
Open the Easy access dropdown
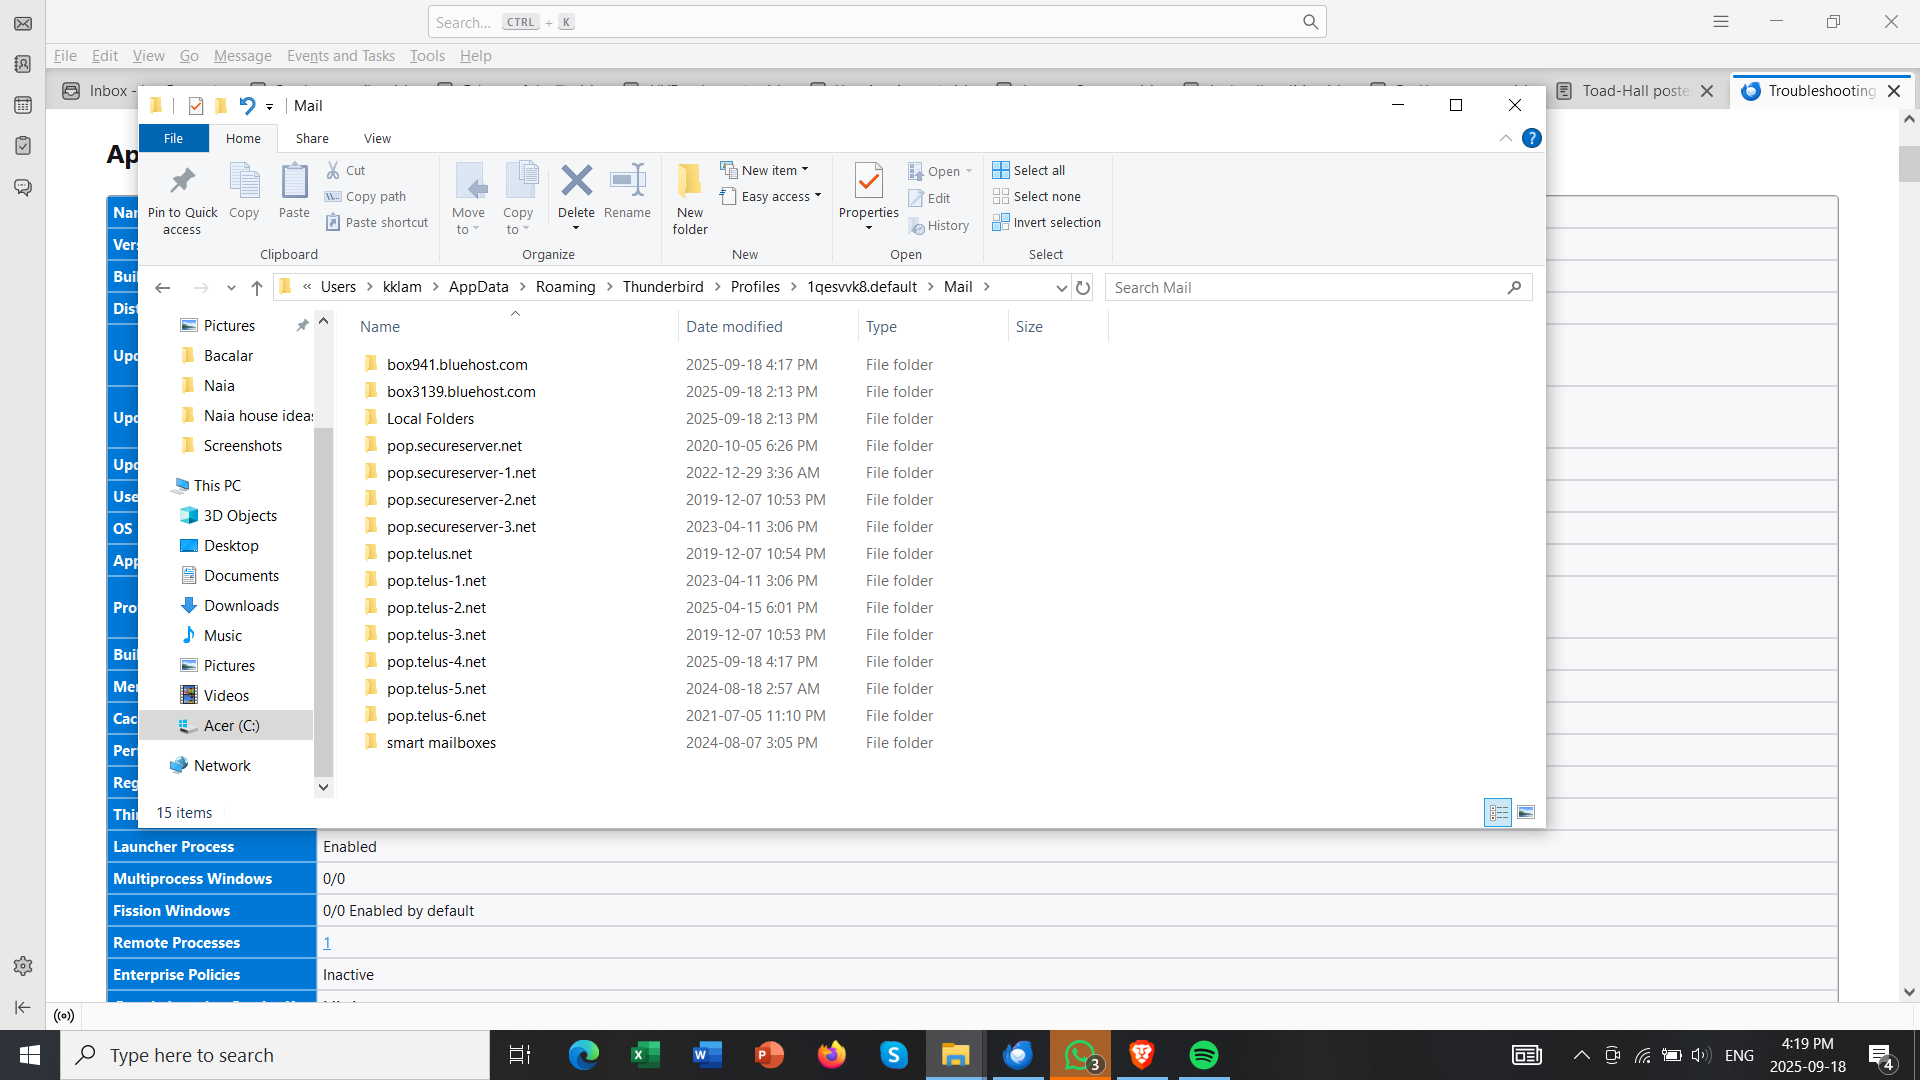[x=771, y=197]
